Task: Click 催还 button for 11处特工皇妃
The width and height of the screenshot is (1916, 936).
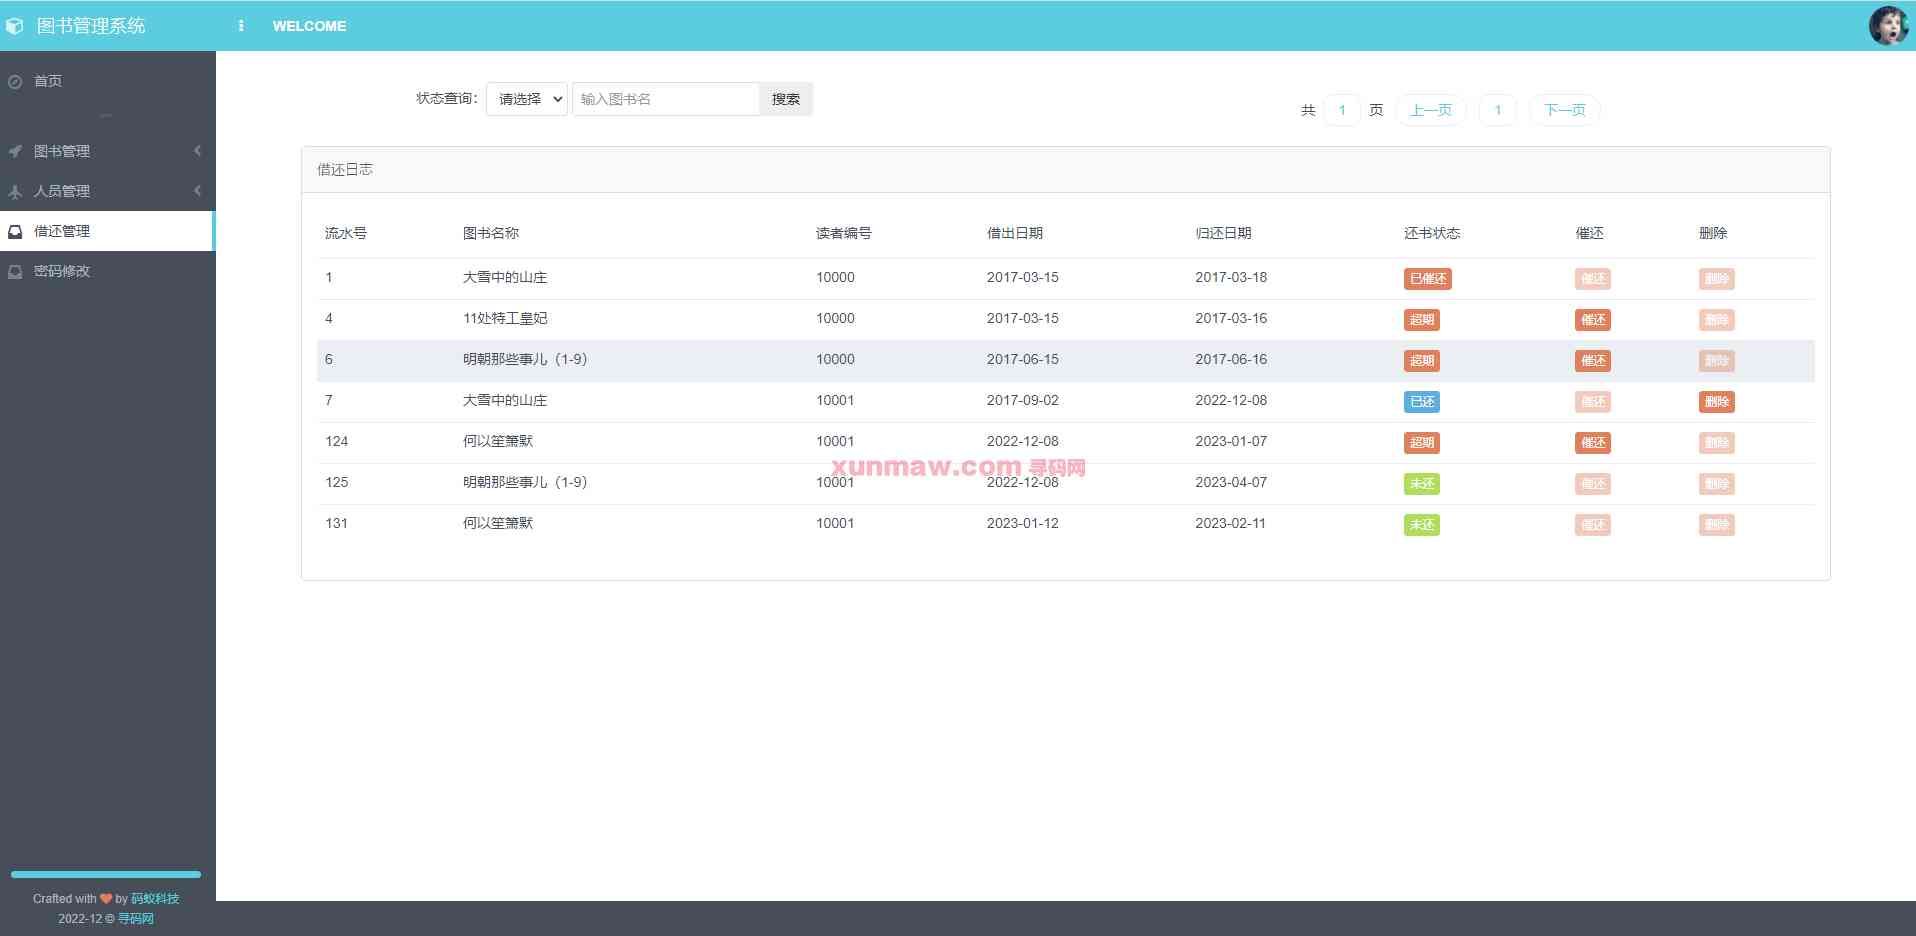Action: click(x=1593, y=320)
